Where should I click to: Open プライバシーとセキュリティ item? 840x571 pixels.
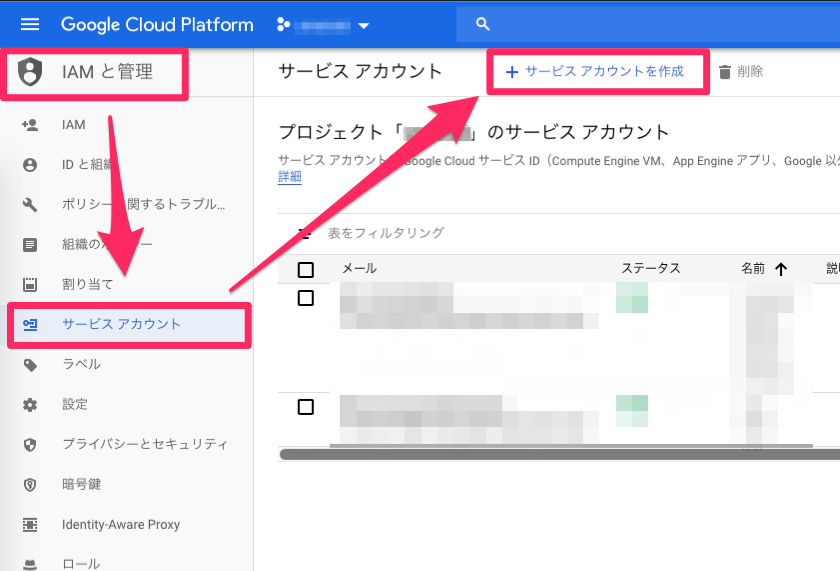pos(145,444)
